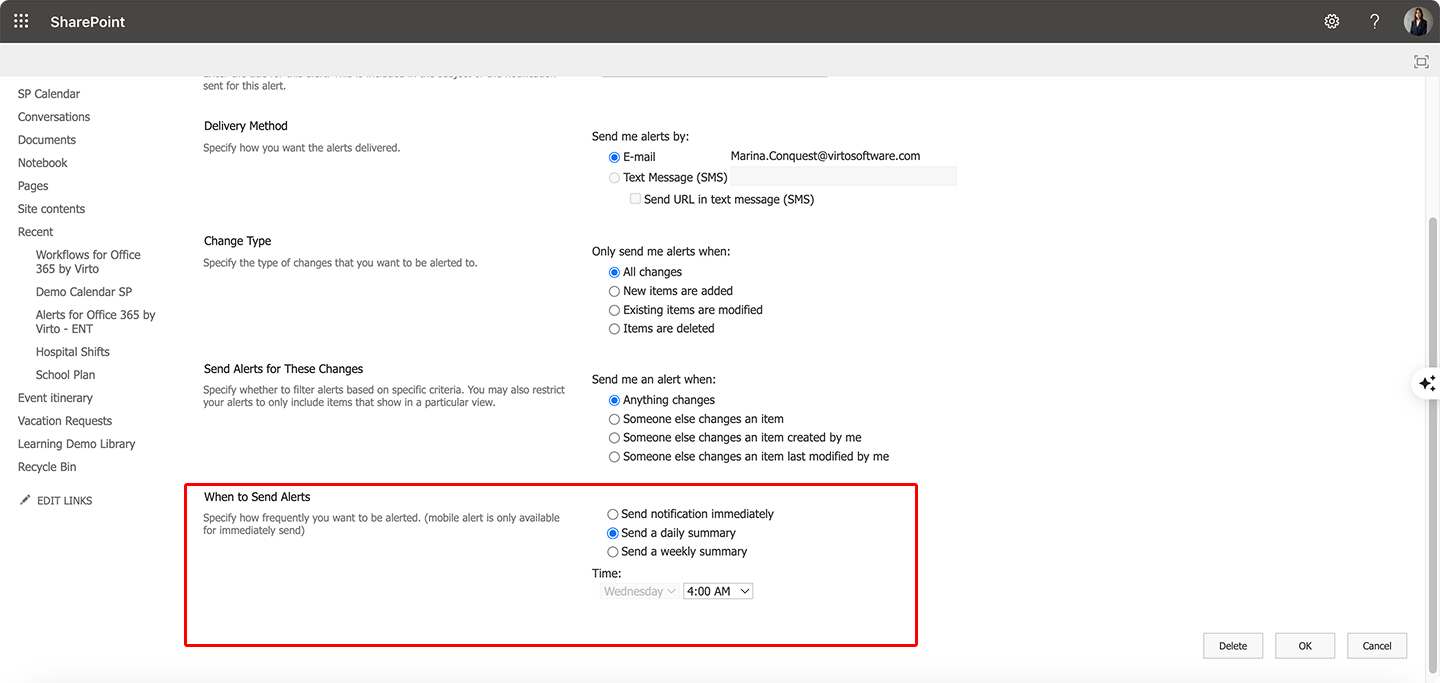Open the Copilot sparkle icon
This screenshot has height=683, width=1440.
1427,383
